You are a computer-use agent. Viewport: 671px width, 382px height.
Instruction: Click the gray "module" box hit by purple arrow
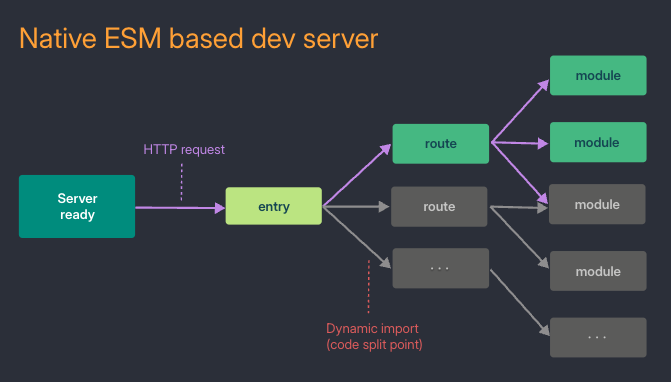tap(597, 204)
